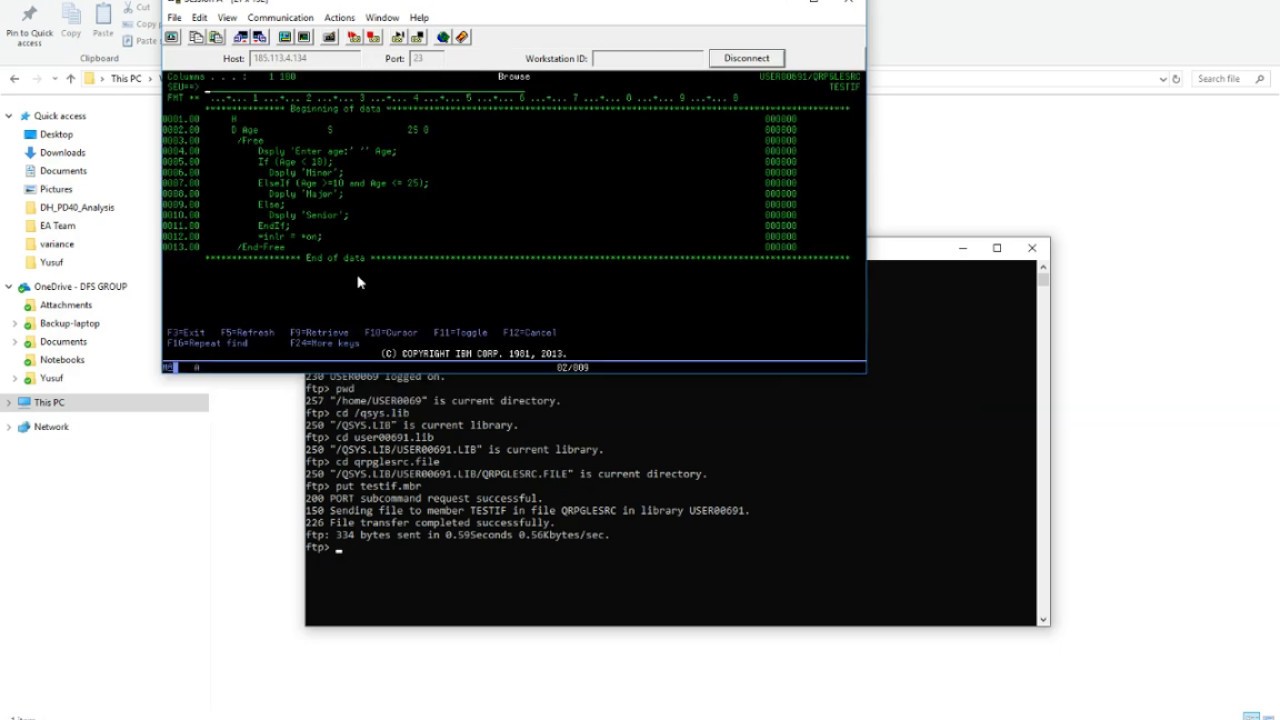Viewport: 1280px width, 720px height.
Task: Select Desktop under Quick access
Action: pos(56,134)
